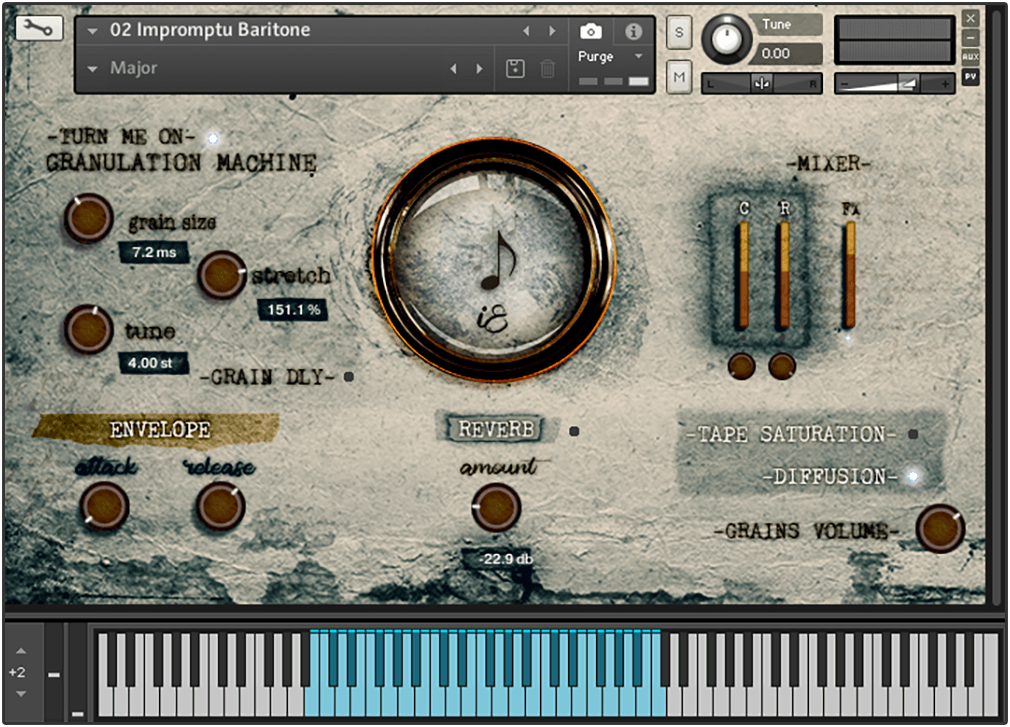
Task: Enable the Grain DLY switch
Action: [x=348, y=377]
